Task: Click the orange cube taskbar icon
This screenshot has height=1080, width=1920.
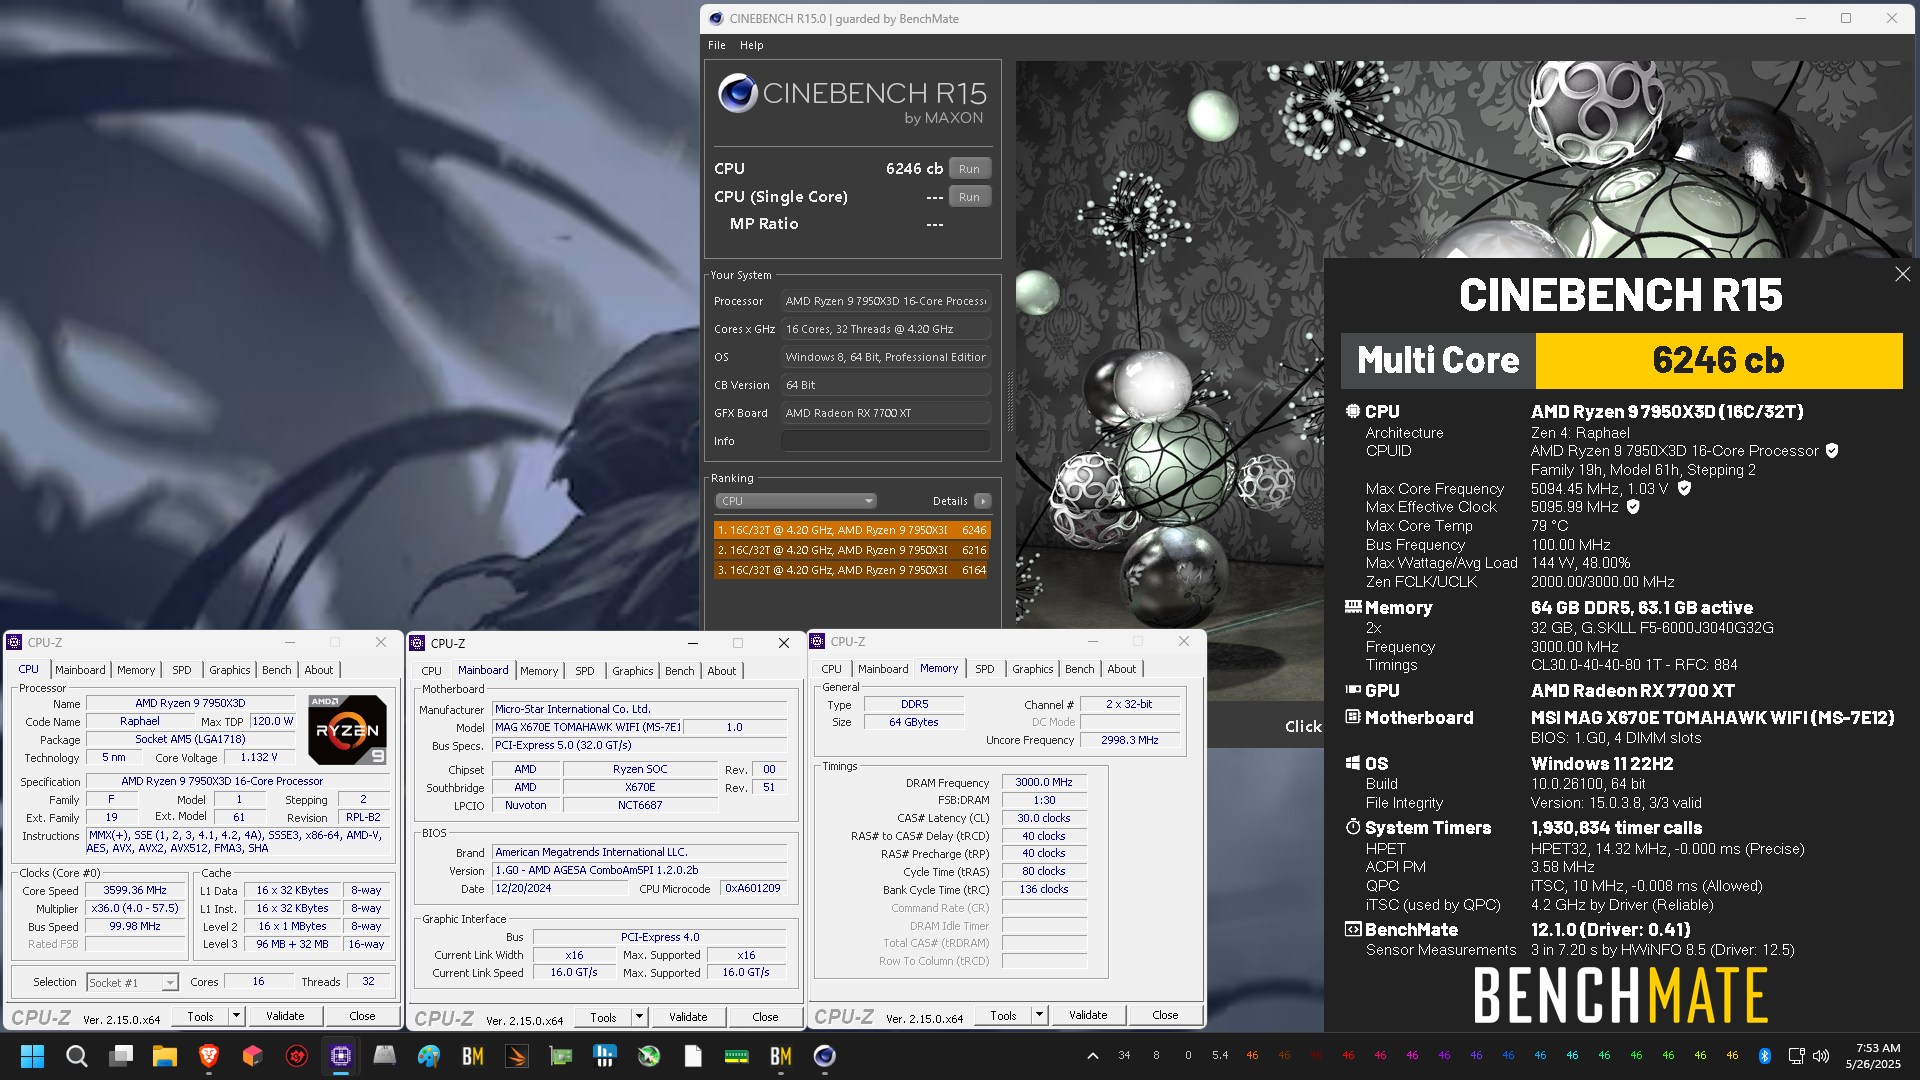Action: [x=253, y=1056]
